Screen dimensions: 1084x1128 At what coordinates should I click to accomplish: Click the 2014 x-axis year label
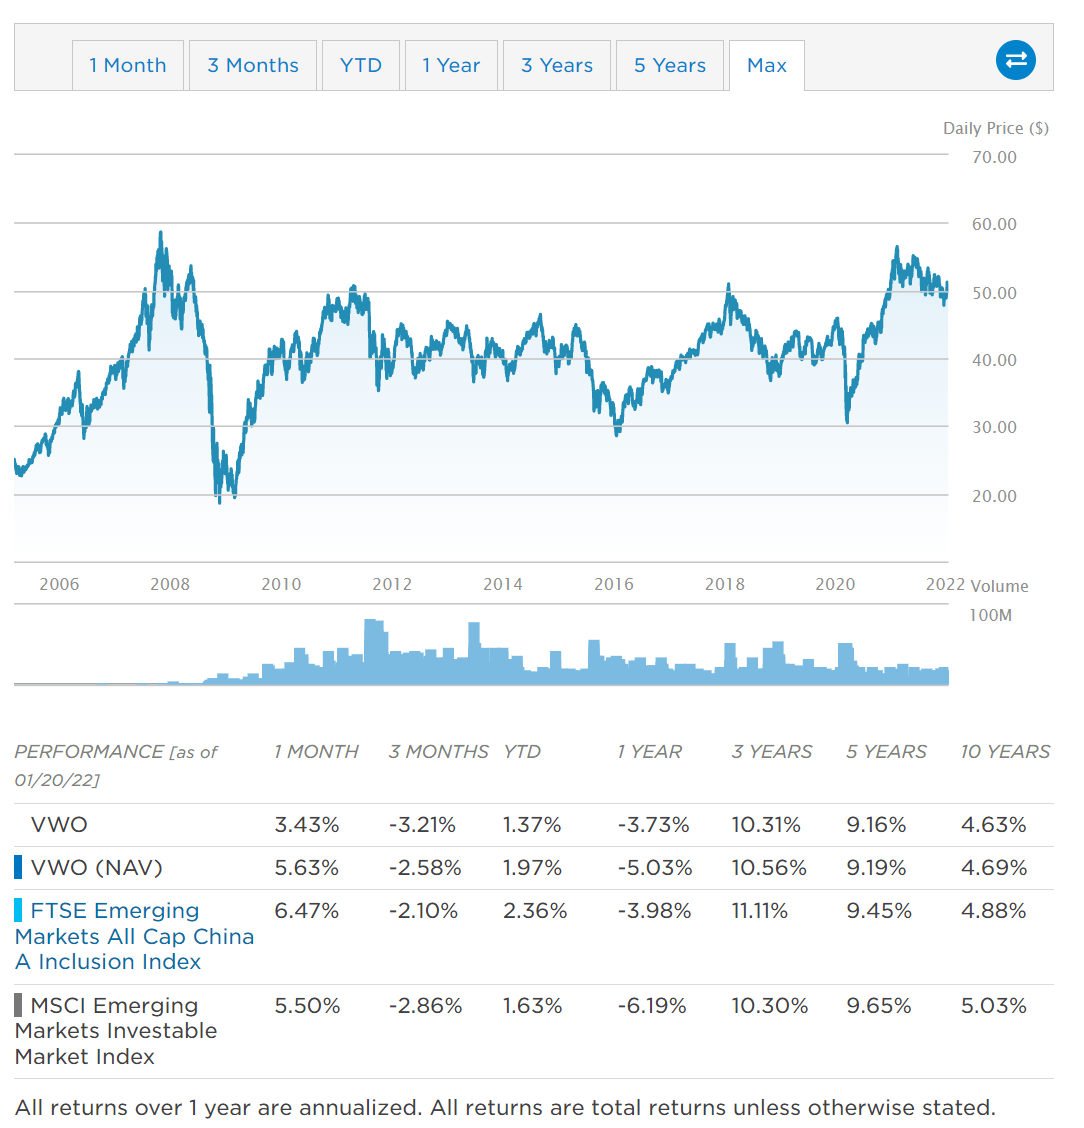pyautogui.click(x=503, y=583)
